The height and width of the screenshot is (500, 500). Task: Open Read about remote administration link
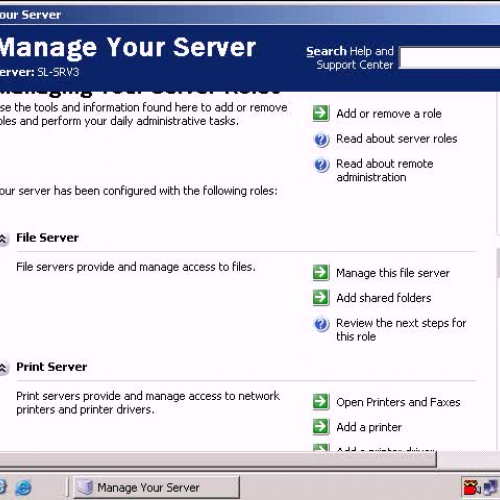click(x=385, y=170)
